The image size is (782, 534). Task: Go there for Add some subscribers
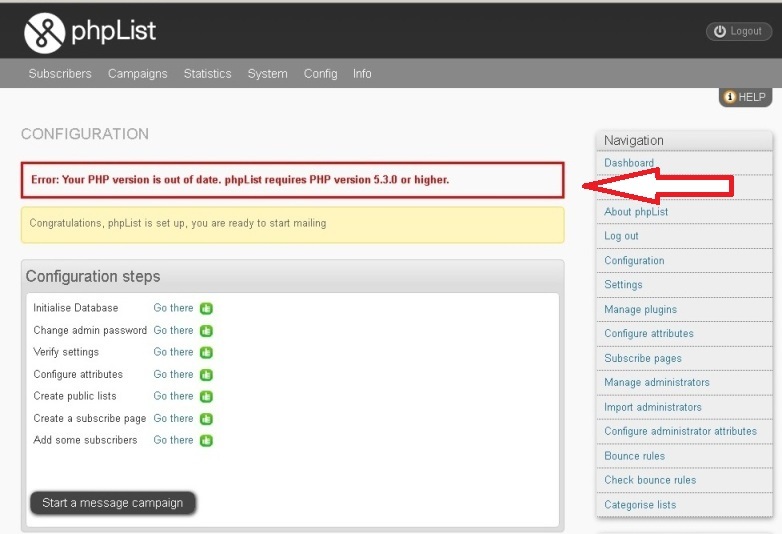(173, 440)
